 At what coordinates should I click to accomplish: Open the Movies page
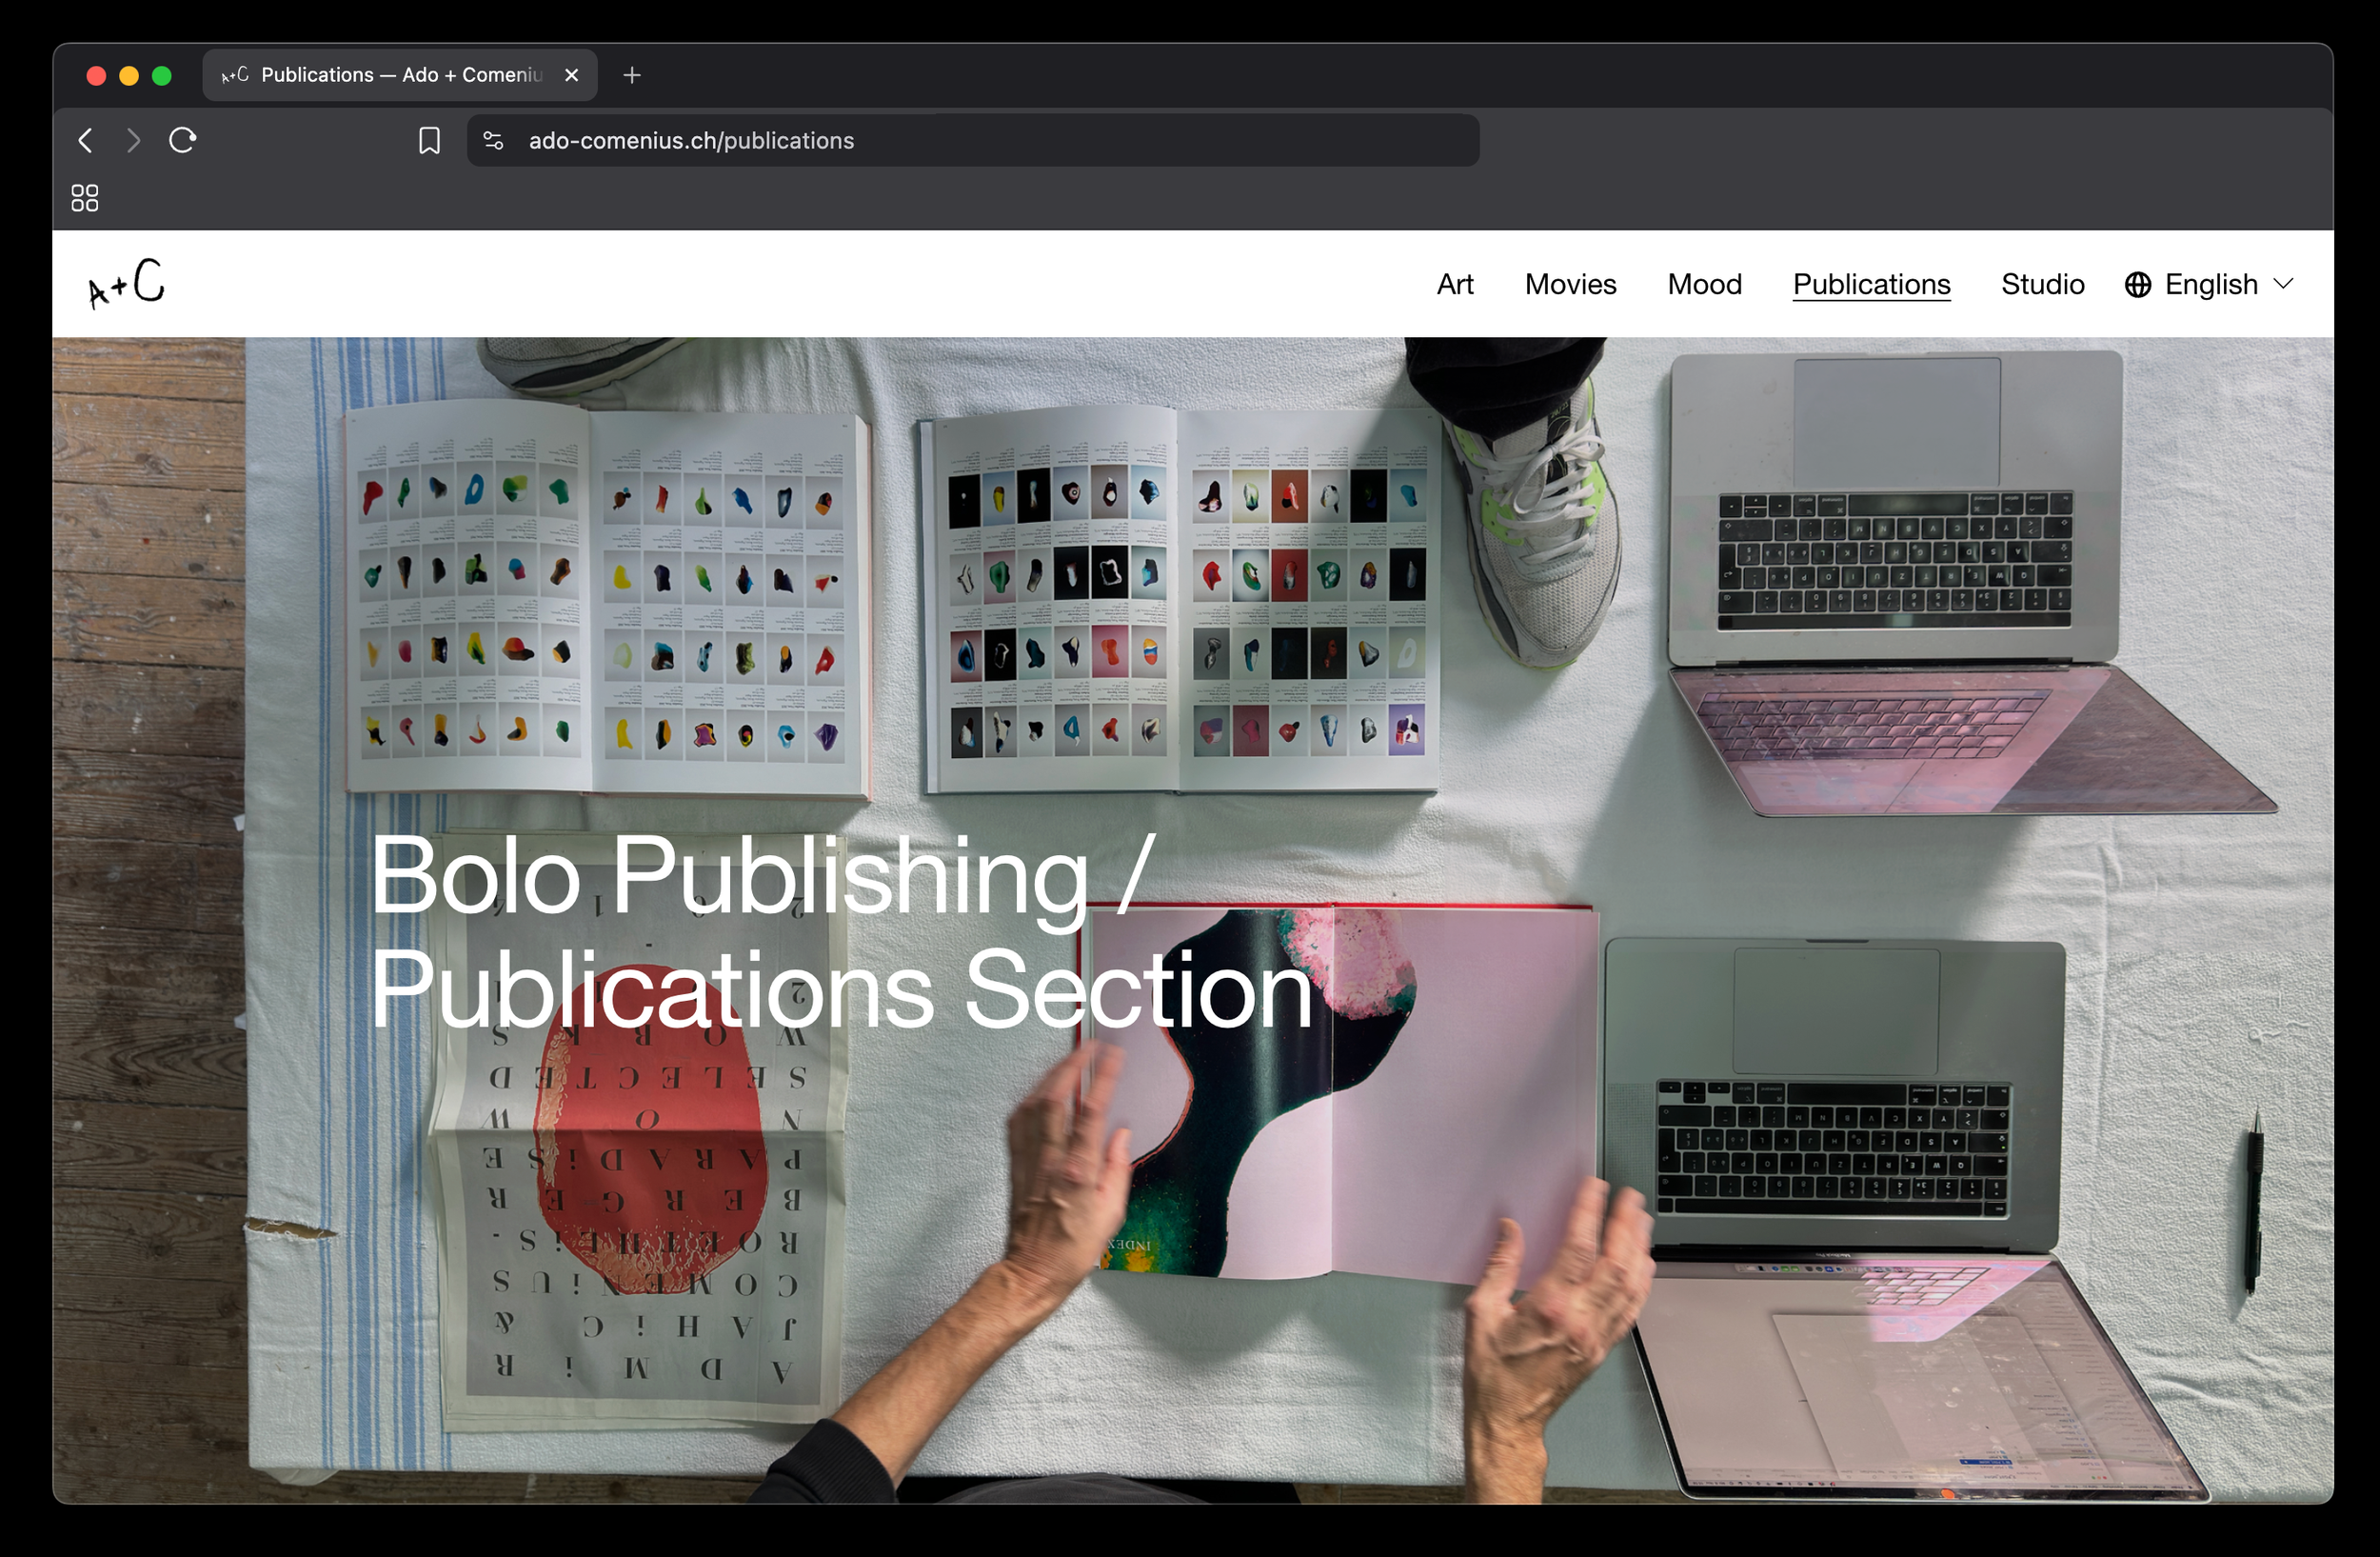1570,284
